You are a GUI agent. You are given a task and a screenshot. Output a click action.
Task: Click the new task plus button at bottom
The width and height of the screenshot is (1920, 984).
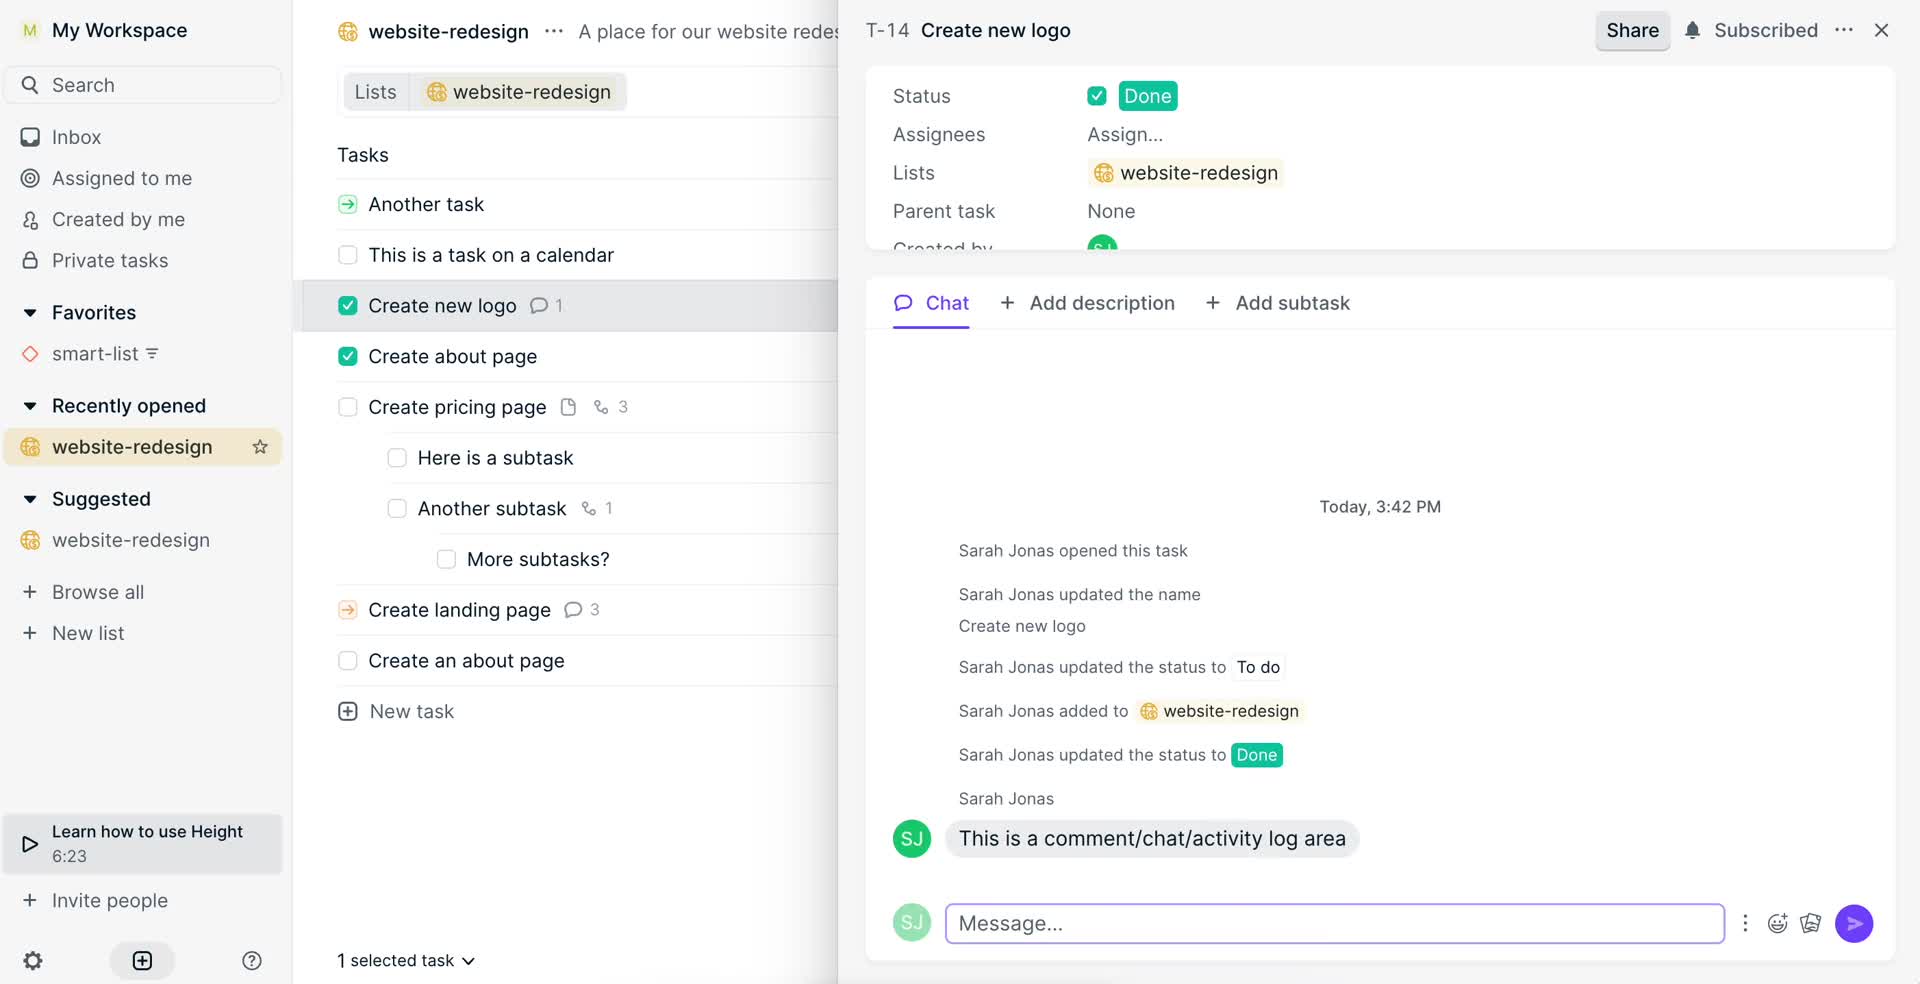coord(142,960)
